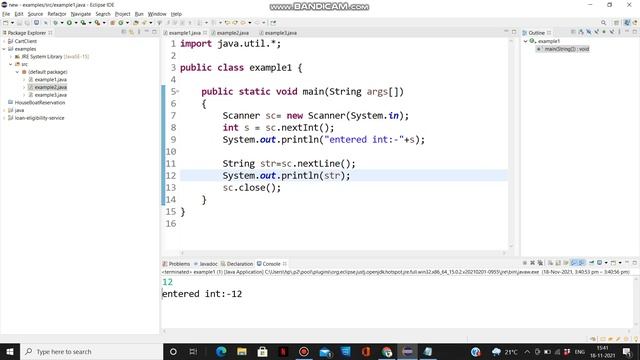Select HouseBoatReservation project

tap(40, 102)
